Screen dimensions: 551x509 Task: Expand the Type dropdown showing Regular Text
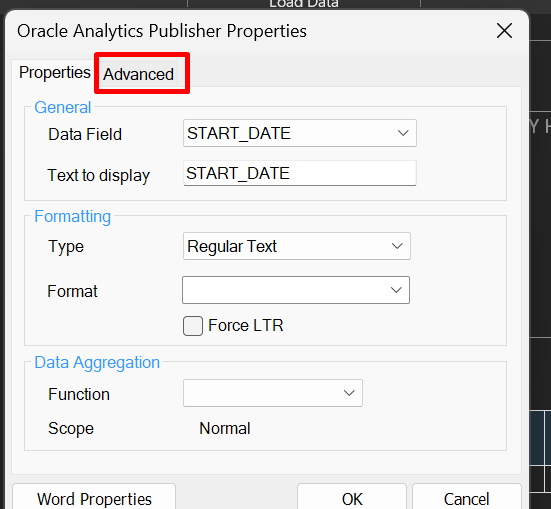[x=297, y=246]
